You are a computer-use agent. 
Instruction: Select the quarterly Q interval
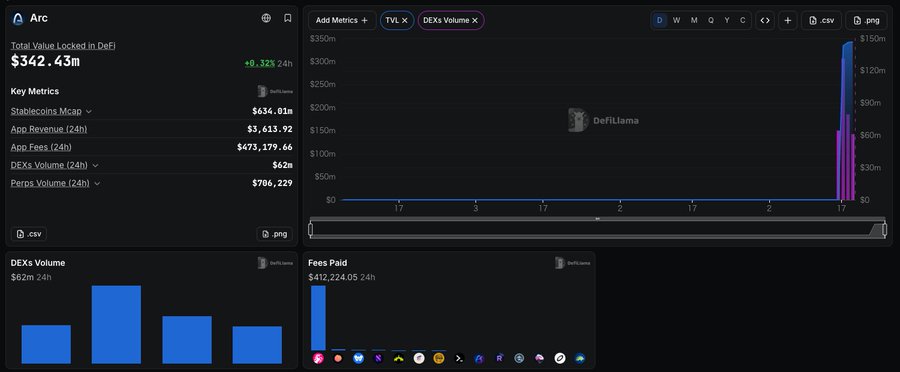coord(711,21)
